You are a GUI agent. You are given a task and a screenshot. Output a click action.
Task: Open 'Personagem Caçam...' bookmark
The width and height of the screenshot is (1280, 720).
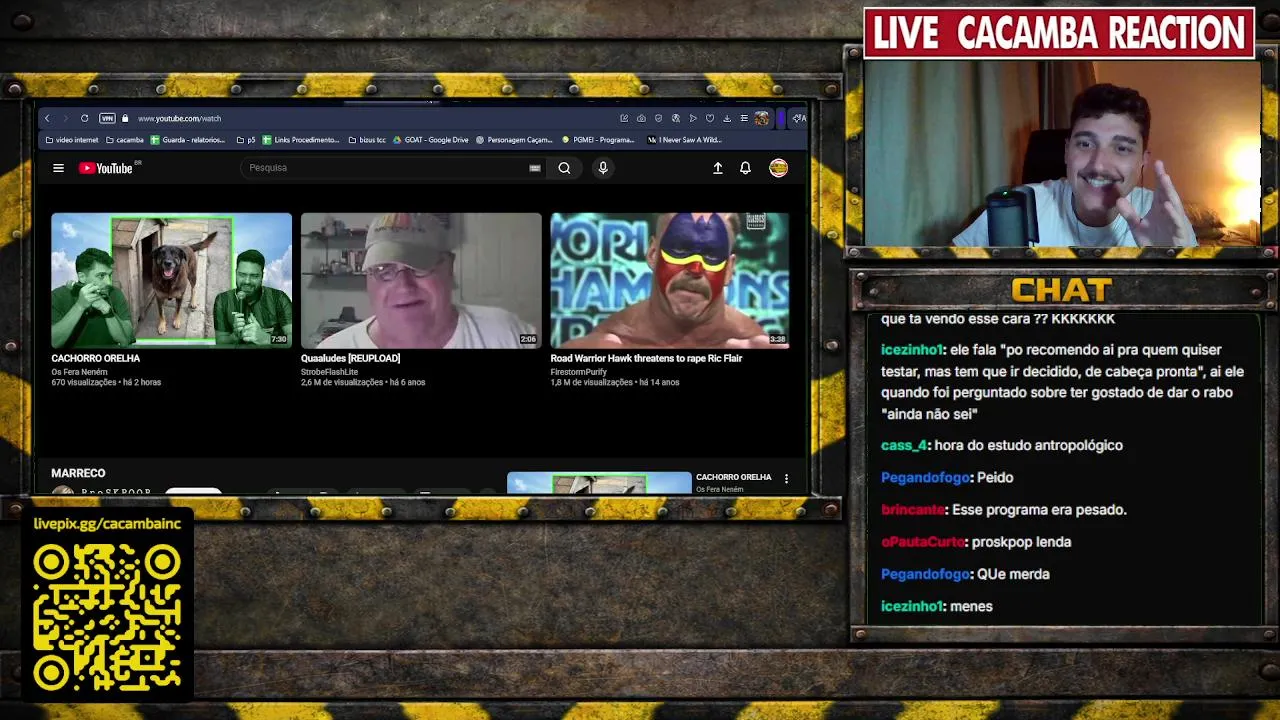[x=514, y=140]
